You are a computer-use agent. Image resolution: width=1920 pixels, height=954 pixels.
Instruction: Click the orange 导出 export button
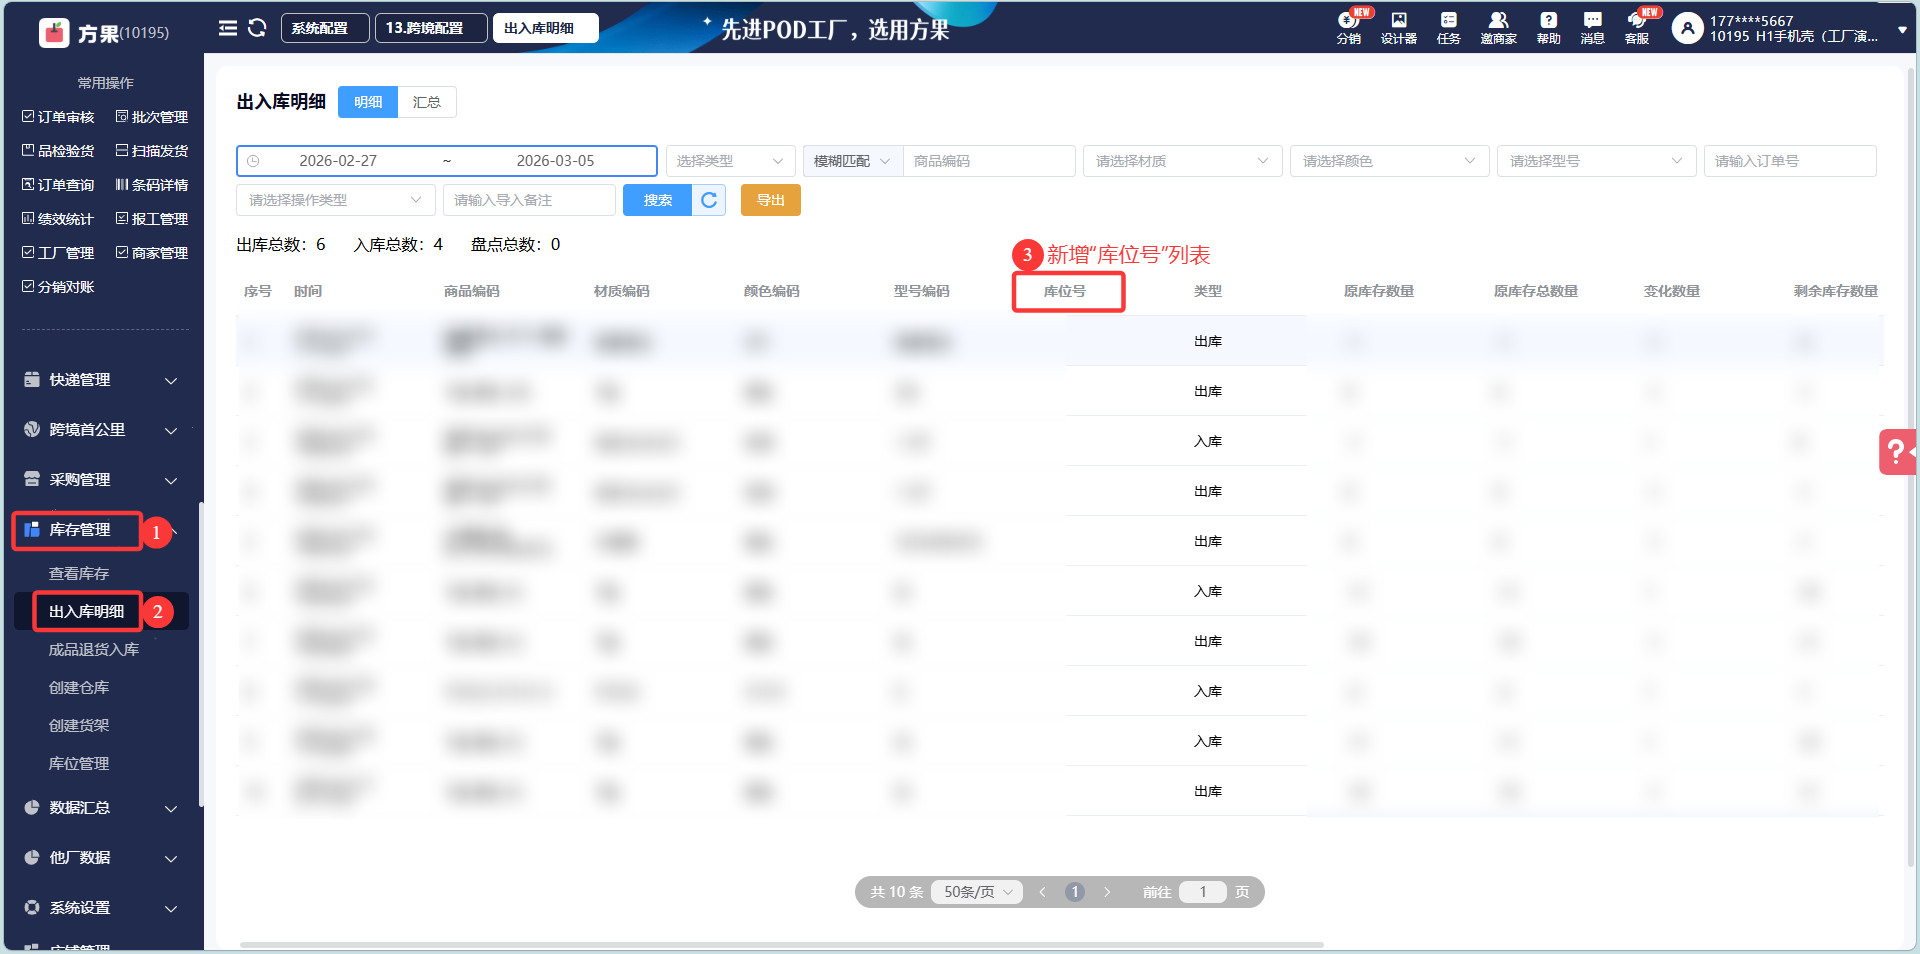pyautogui.click(x=770, y=200)
